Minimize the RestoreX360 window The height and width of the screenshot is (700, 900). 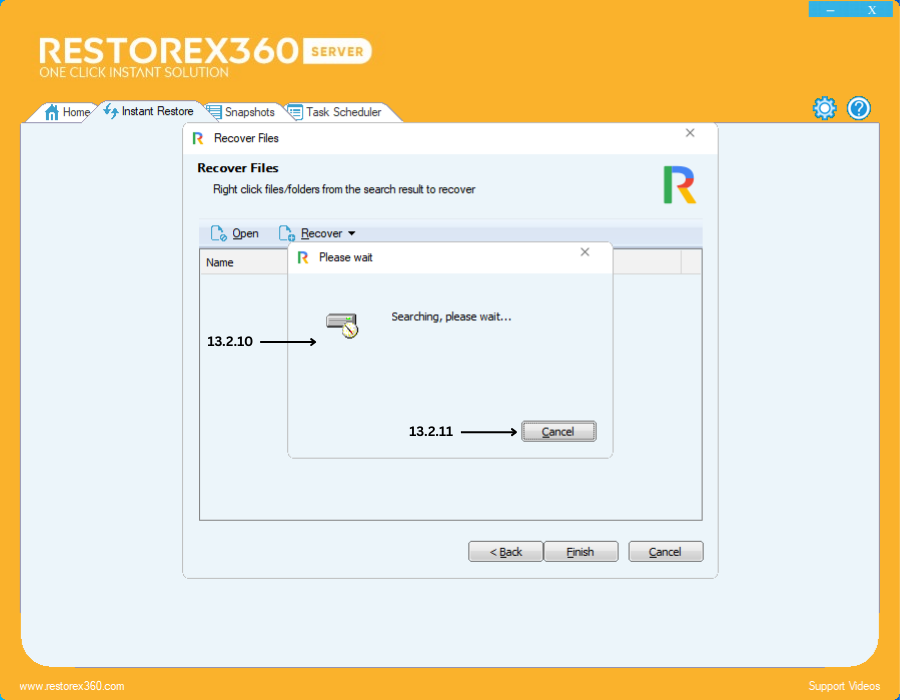pos(830,10)
